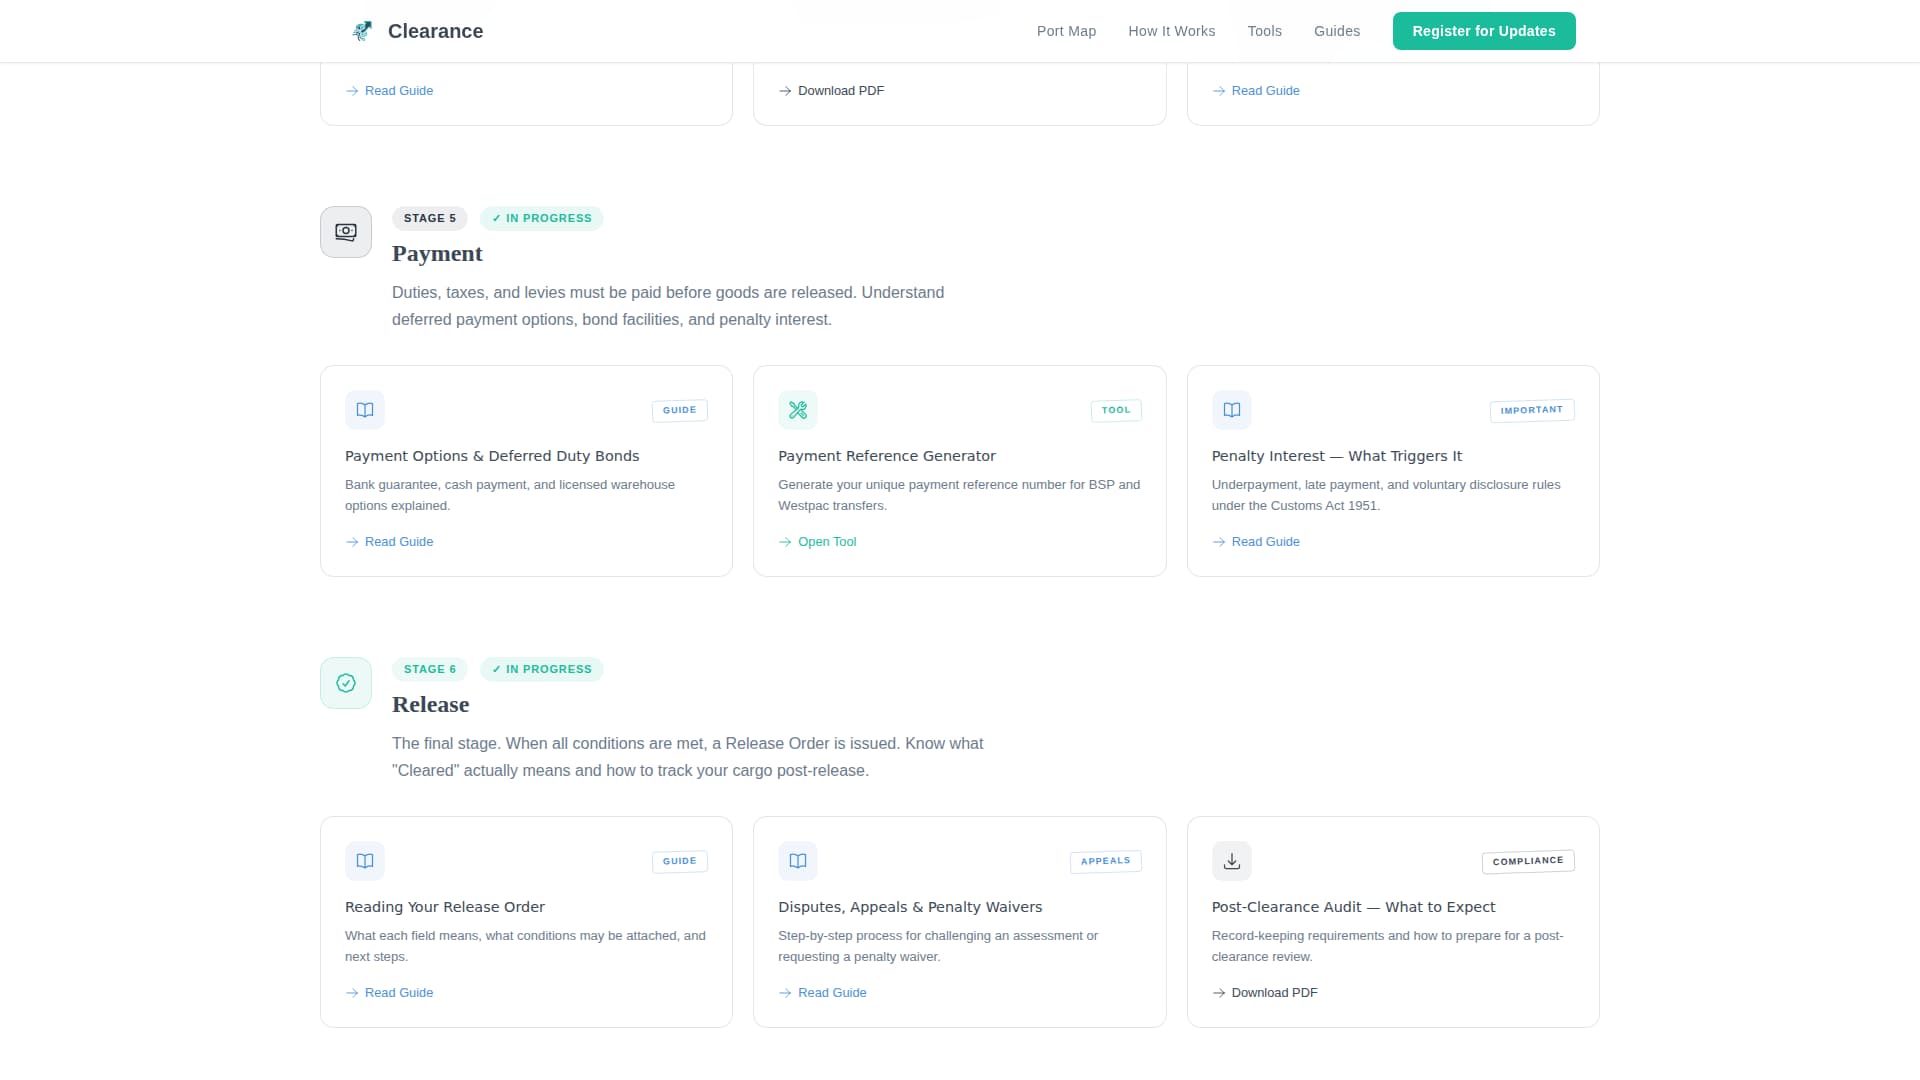1920x1080 pixels.
Task: Download PDF for Post-Clearance Audit
Action: 1273,993
